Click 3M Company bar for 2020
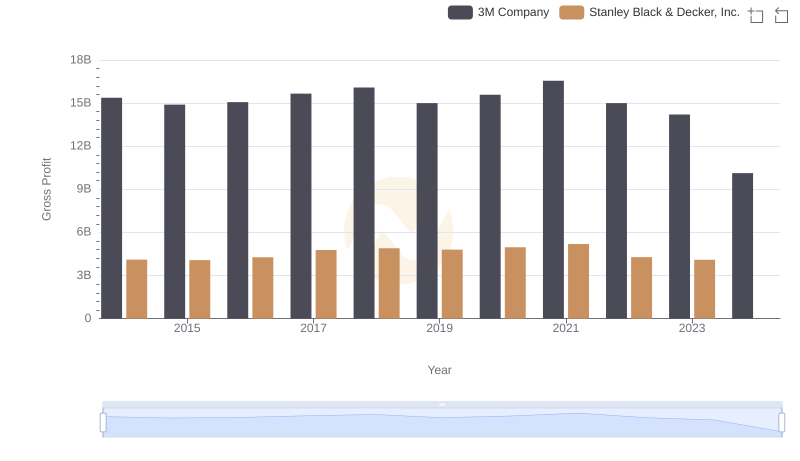The image size is (800, 461). click(x=490, y=207)
